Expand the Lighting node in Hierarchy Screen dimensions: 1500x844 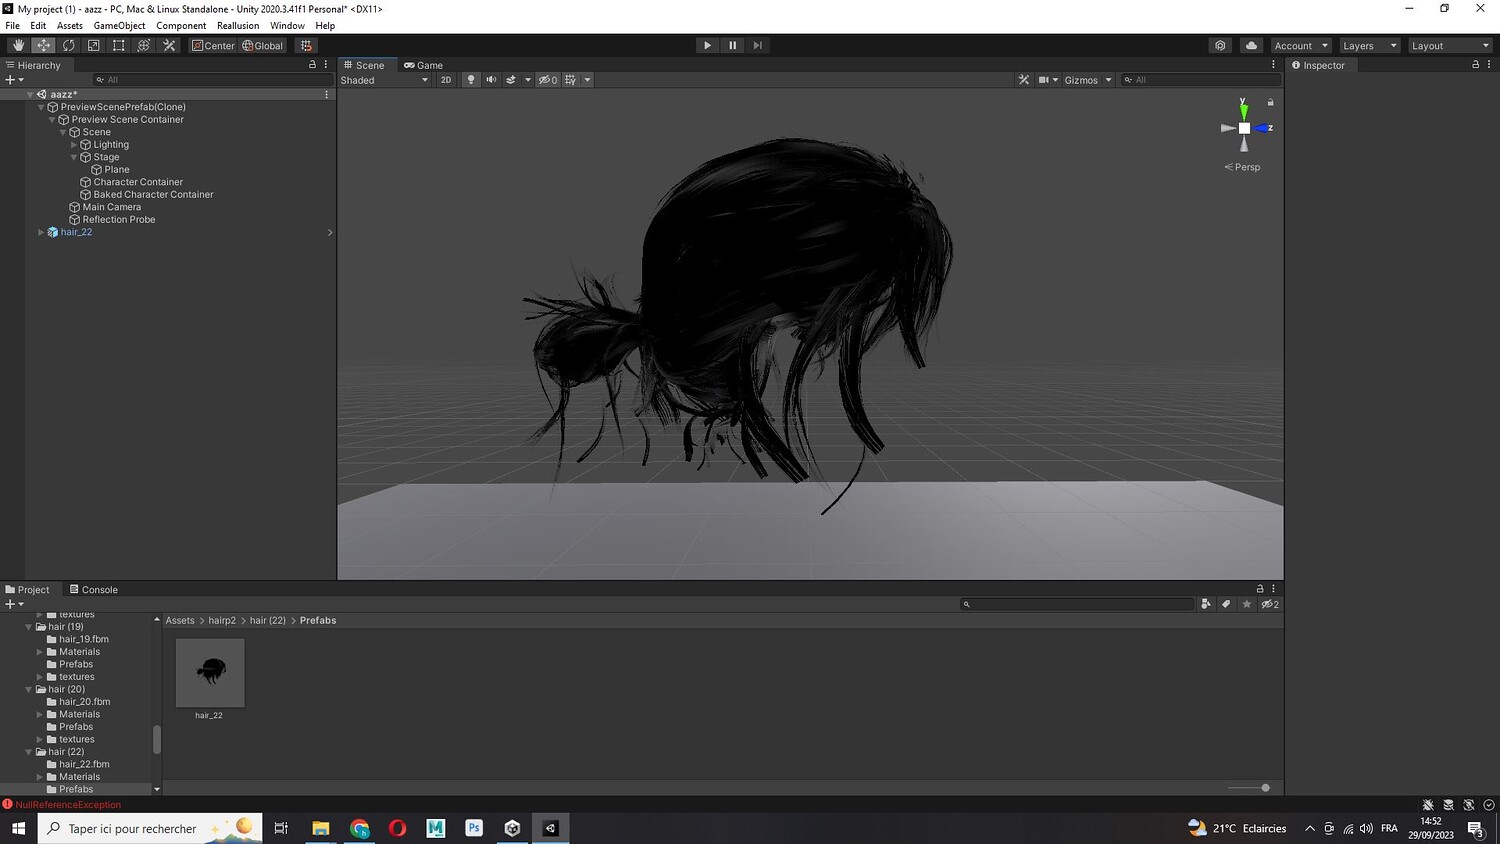[74, 145]
